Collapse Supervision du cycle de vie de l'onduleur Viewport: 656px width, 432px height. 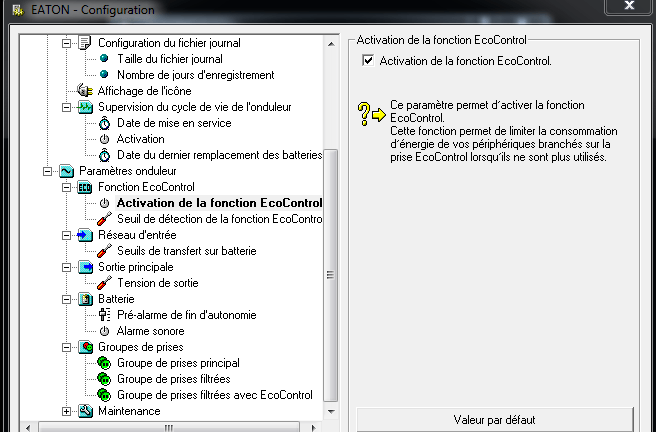[67, 107]
